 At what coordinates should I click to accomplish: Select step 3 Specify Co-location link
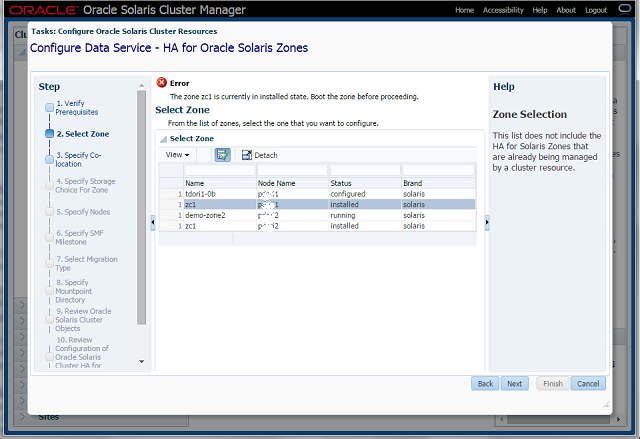78,160
